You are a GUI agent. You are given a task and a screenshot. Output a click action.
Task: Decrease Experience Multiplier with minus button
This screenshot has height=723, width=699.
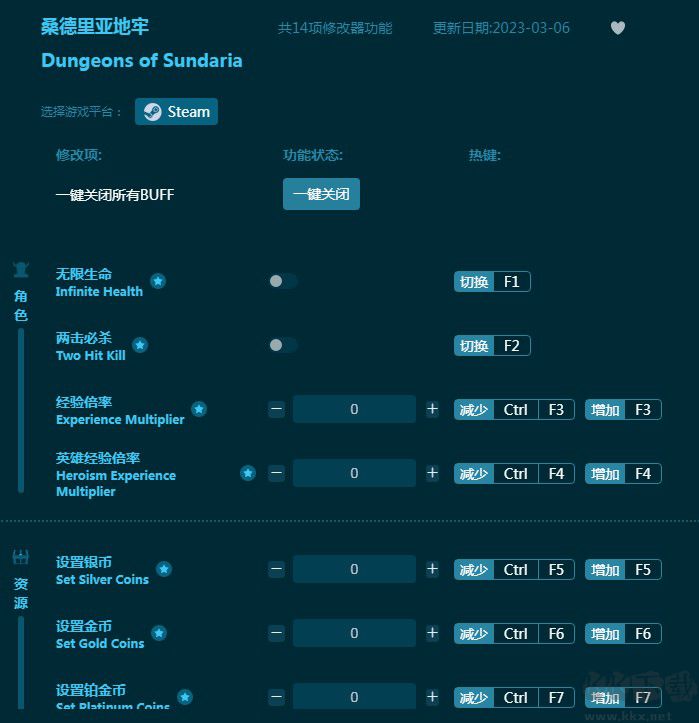click(x=276, y=409)
